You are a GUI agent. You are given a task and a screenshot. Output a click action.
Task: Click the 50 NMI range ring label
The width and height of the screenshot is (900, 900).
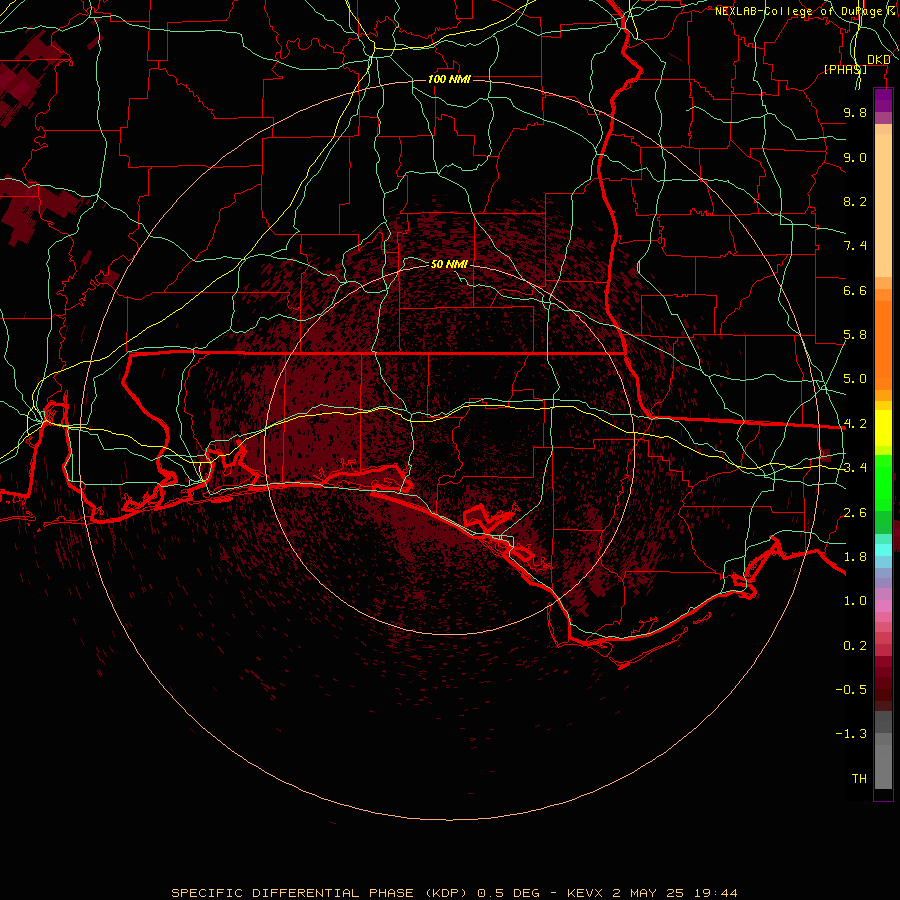[449, 264]
